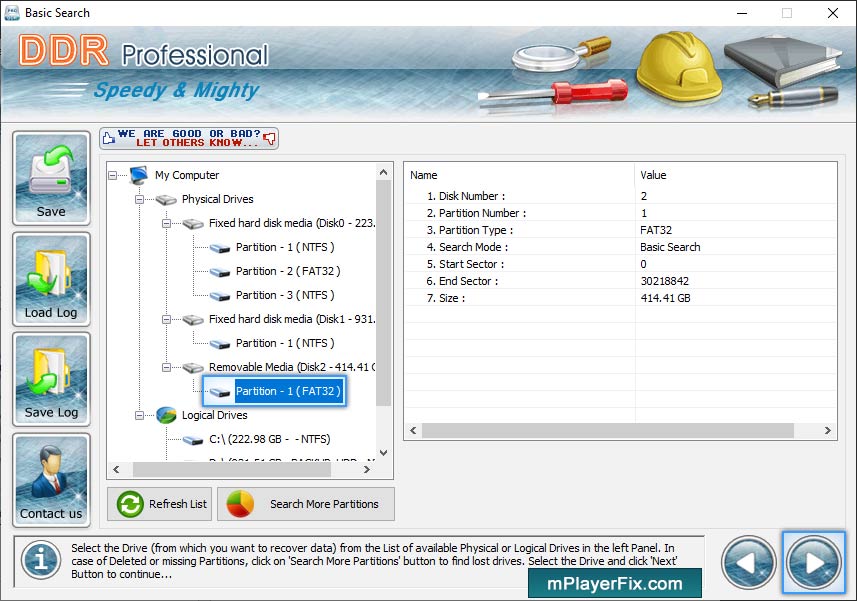Click the Logical Drives globe icon
Screen dimensions: 857x601
[166, 416]
